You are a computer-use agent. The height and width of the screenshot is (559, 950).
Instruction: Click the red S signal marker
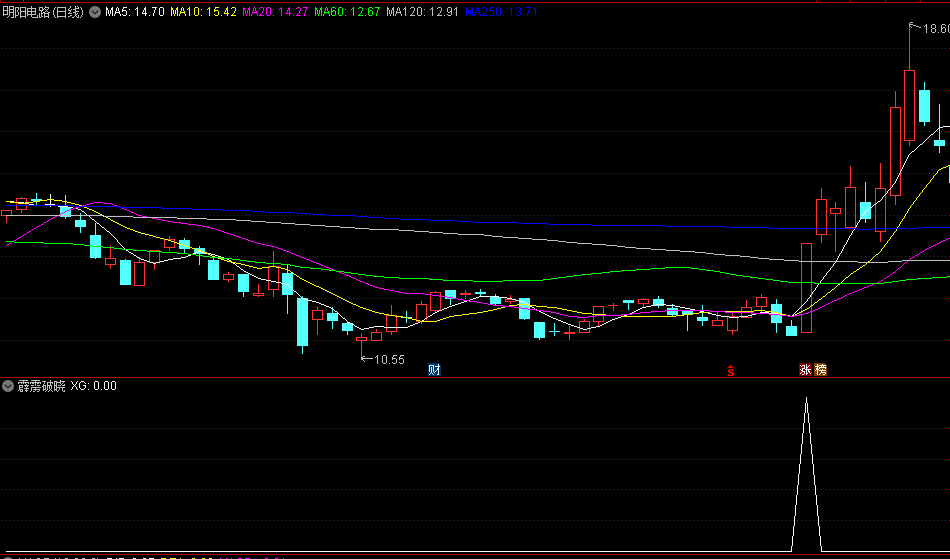tap(731, 371)
